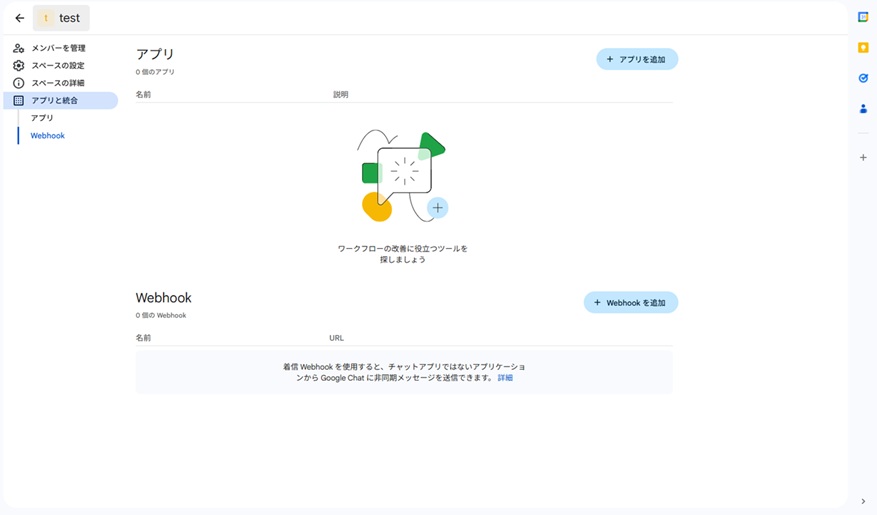Click the apps grid icon in sidebar

[x=18, y=101]
